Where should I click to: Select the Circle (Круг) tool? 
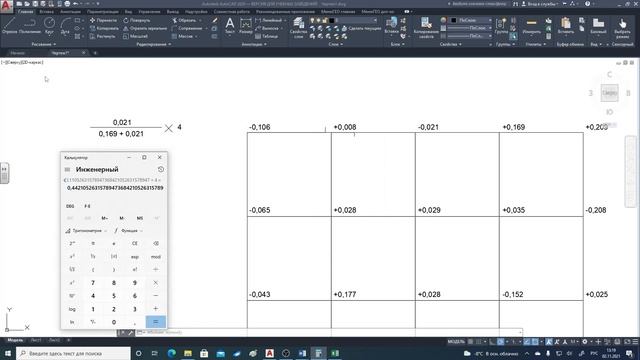coord(49,25)
